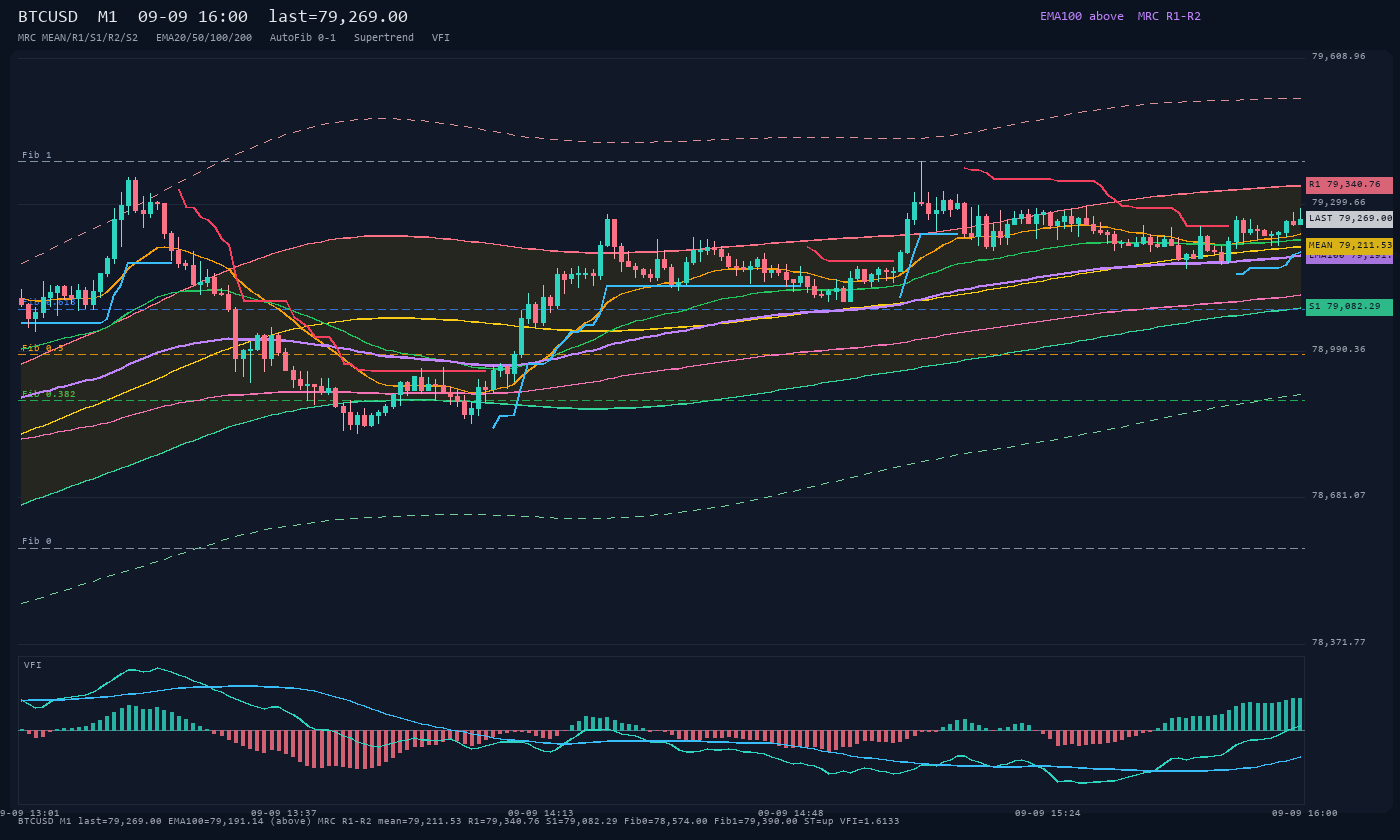
Task: Click the yellow MEAN 79,211.53 price tag
Action: [x=1349, y=245]
